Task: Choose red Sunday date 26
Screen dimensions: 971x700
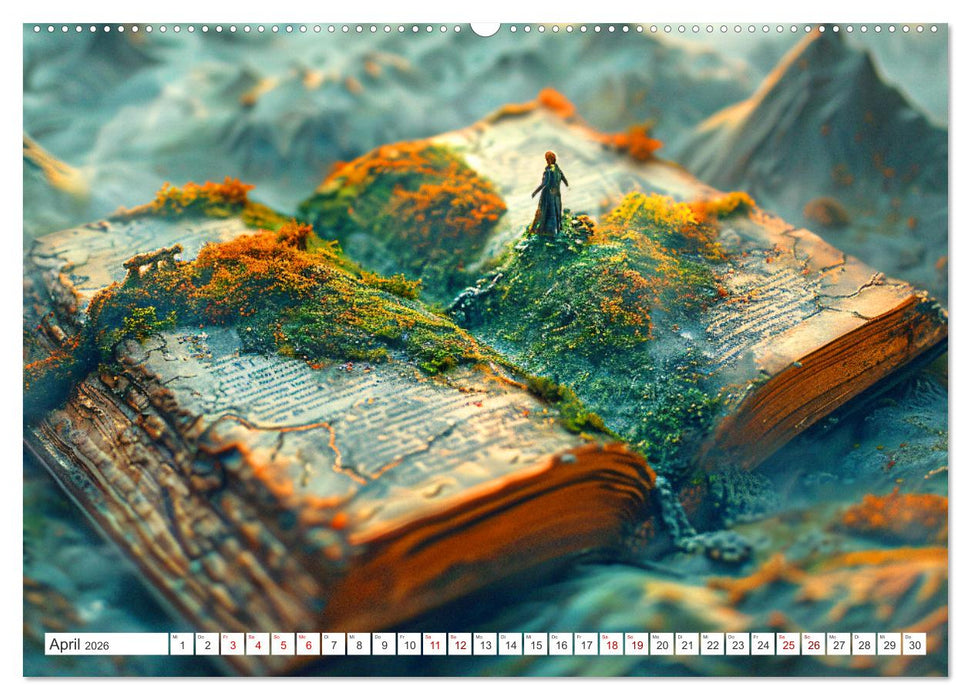Action: [813, 644]
